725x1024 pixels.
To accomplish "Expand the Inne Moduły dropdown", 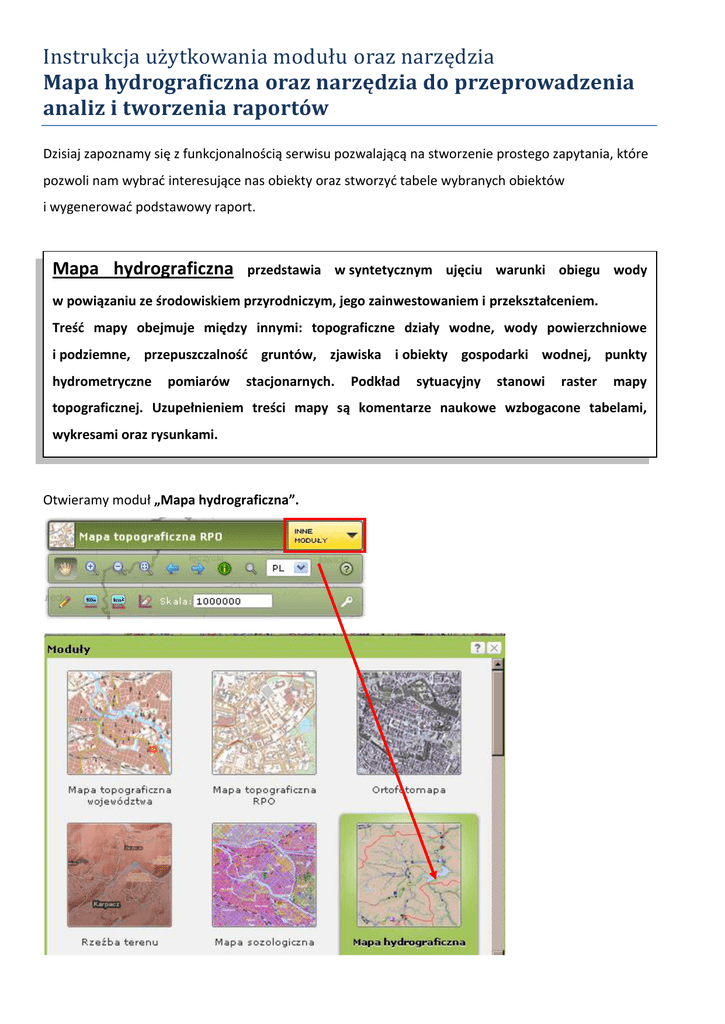I will pyautogui.click(x=325, y=535).
